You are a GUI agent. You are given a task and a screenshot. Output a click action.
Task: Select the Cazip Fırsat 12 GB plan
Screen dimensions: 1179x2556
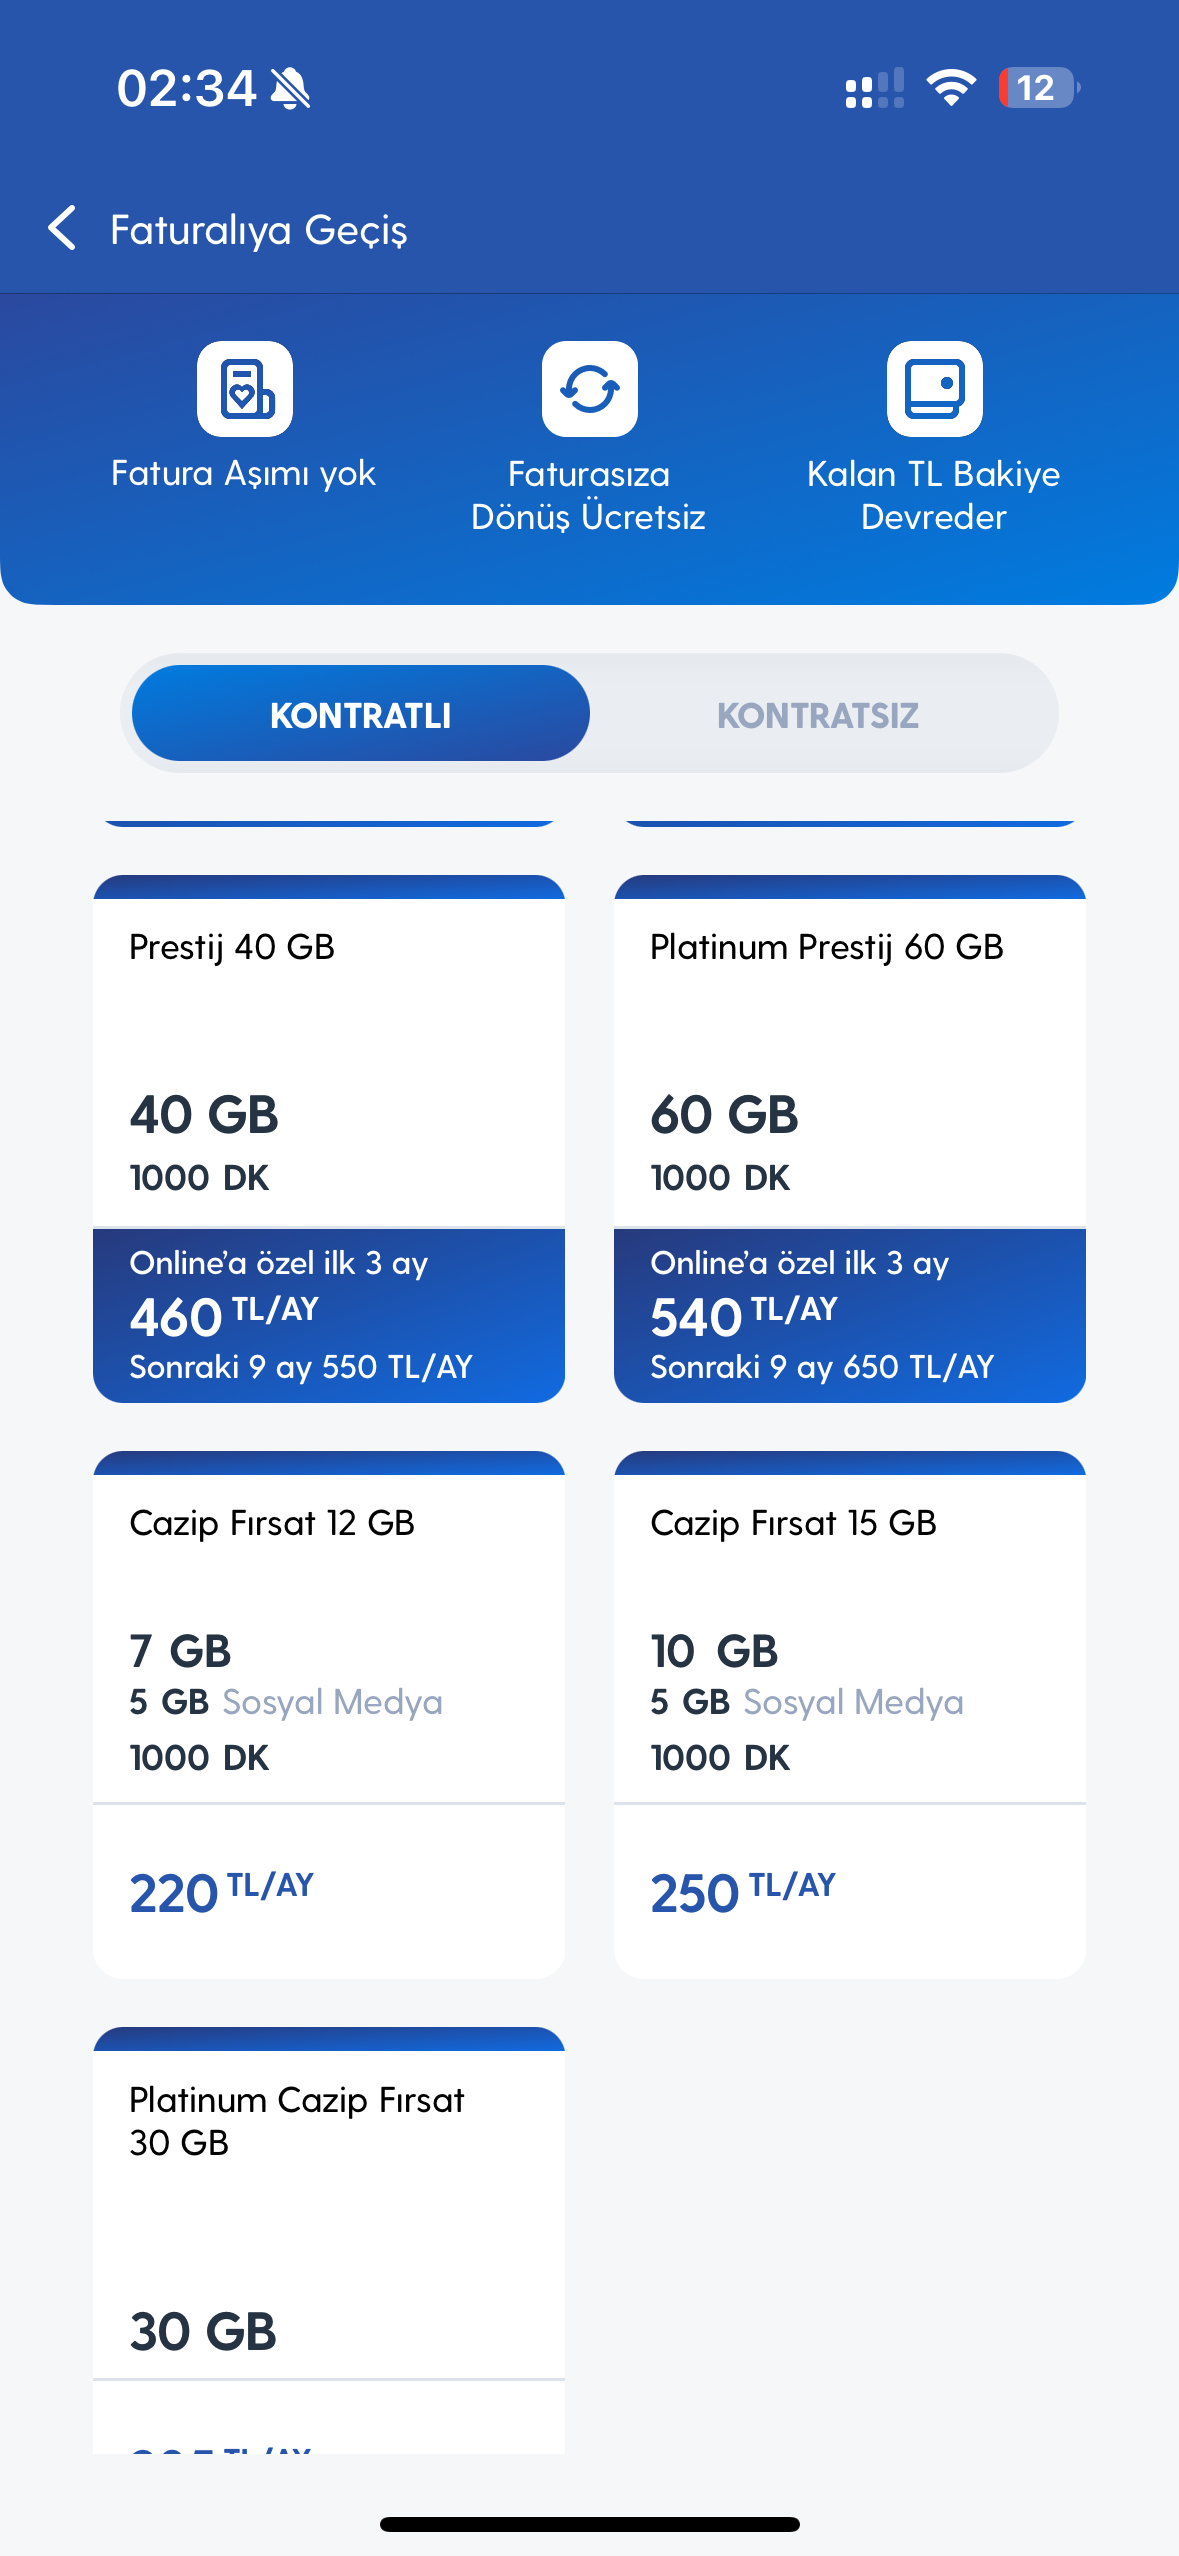[x=329, y=1714]
